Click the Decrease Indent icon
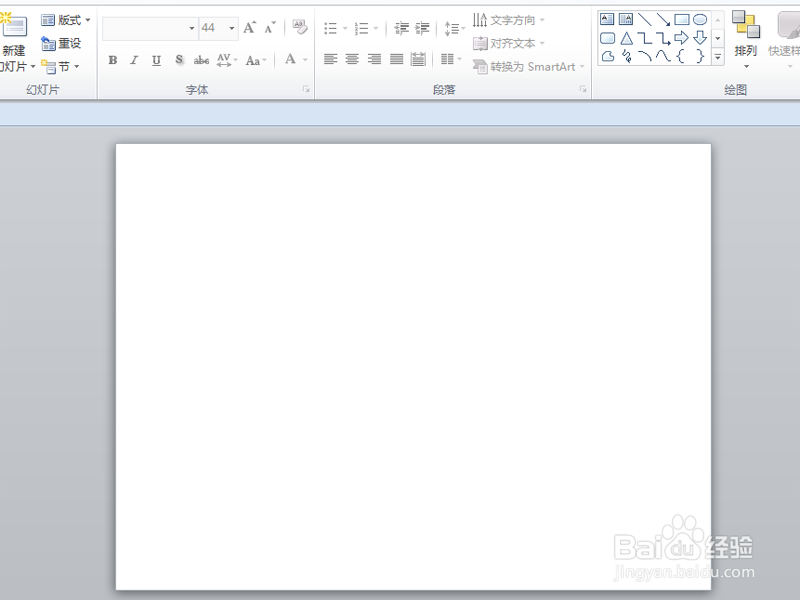The image size is (800, 600). point(402,28)
